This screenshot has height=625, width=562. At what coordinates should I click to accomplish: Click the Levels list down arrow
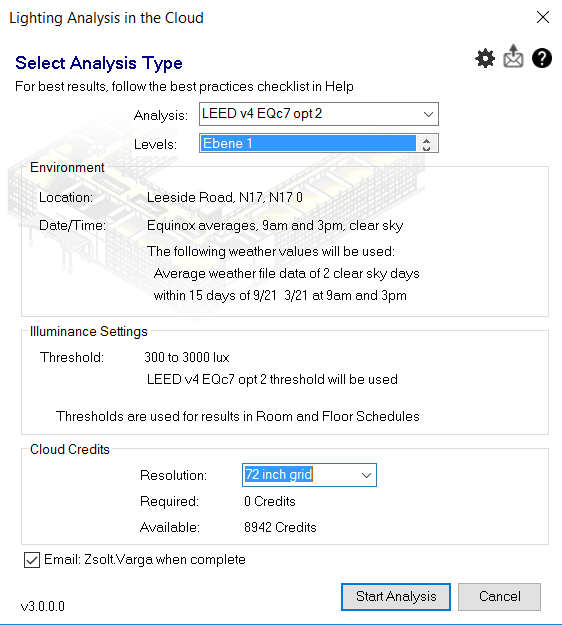coord(426,148)
